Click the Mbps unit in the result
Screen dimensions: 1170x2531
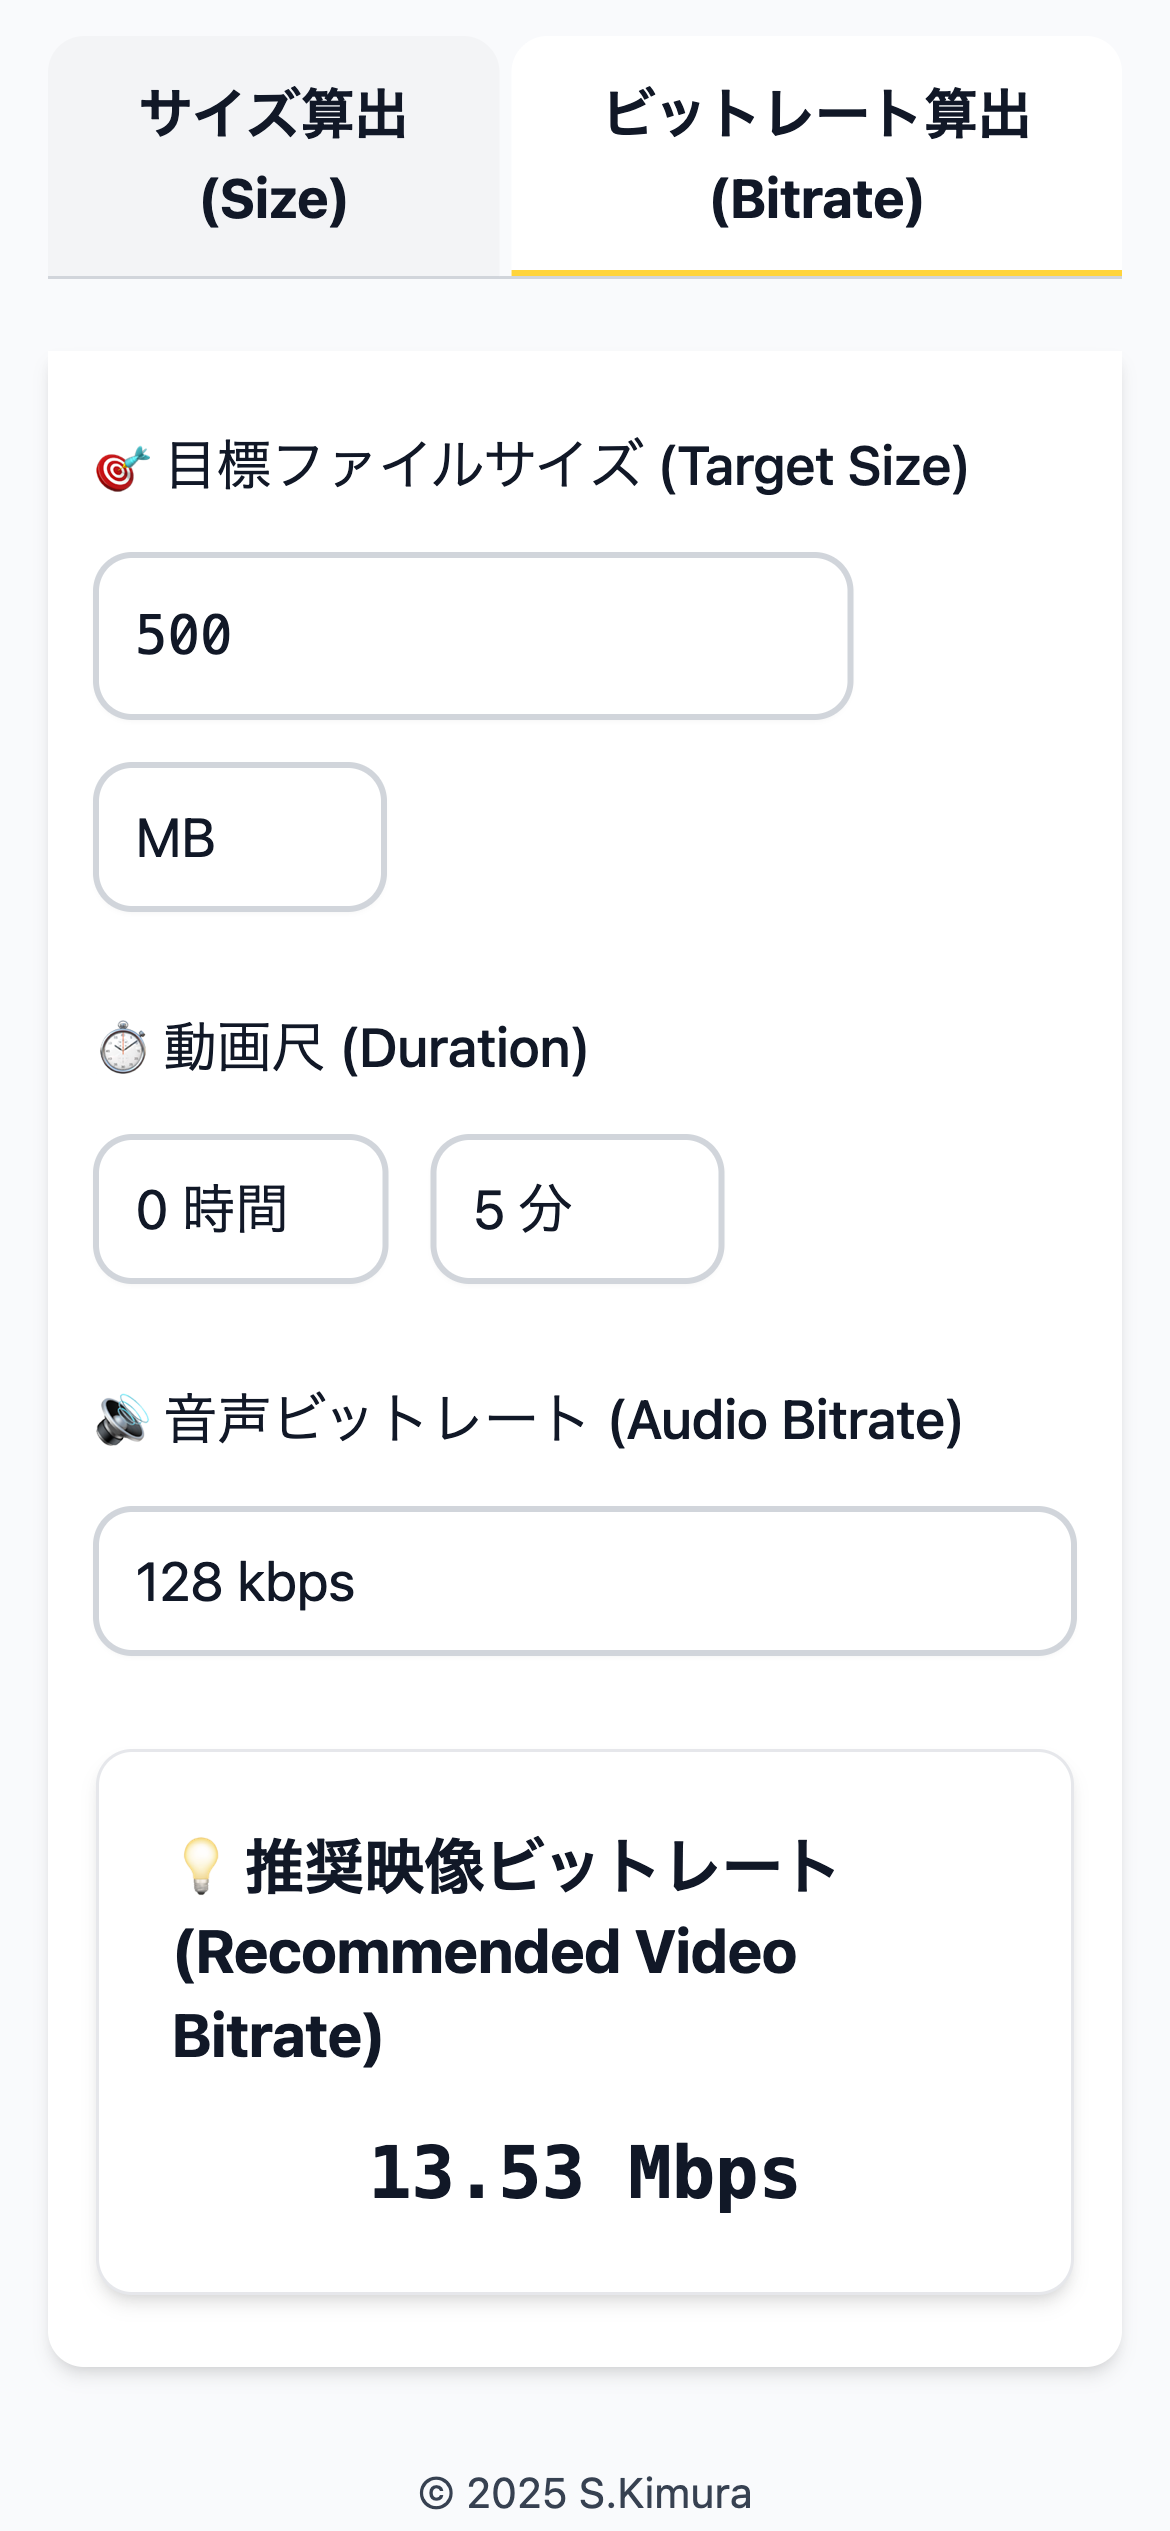click(713, 2172)
